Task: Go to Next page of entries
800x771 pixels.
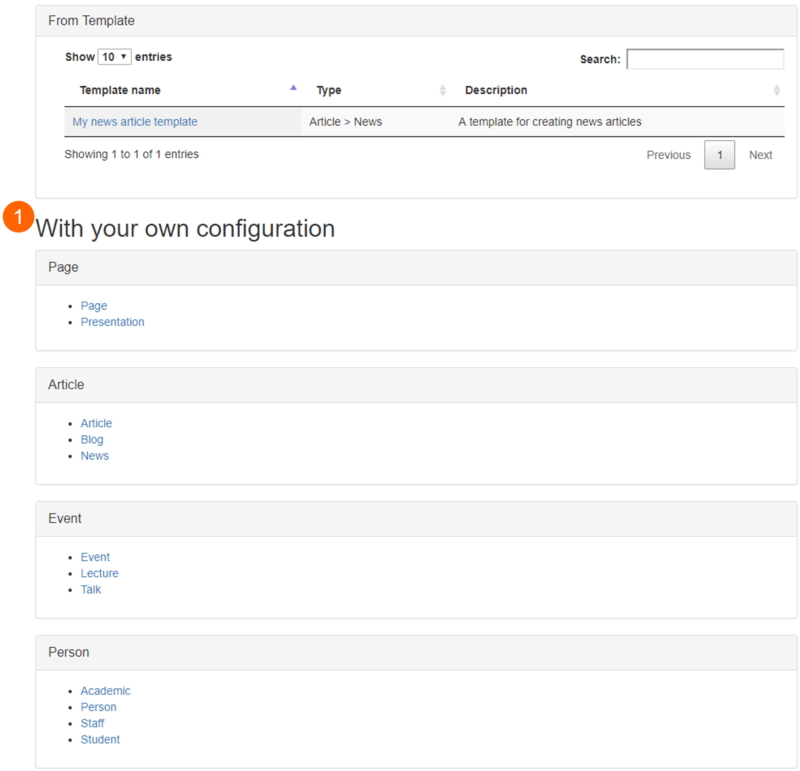Action: (x=760, y=155)
